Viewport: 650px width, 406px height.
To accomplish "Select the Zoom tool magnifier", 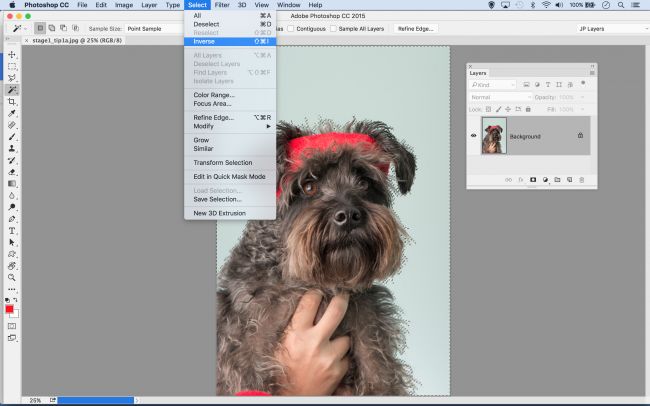I will (12, 278).
